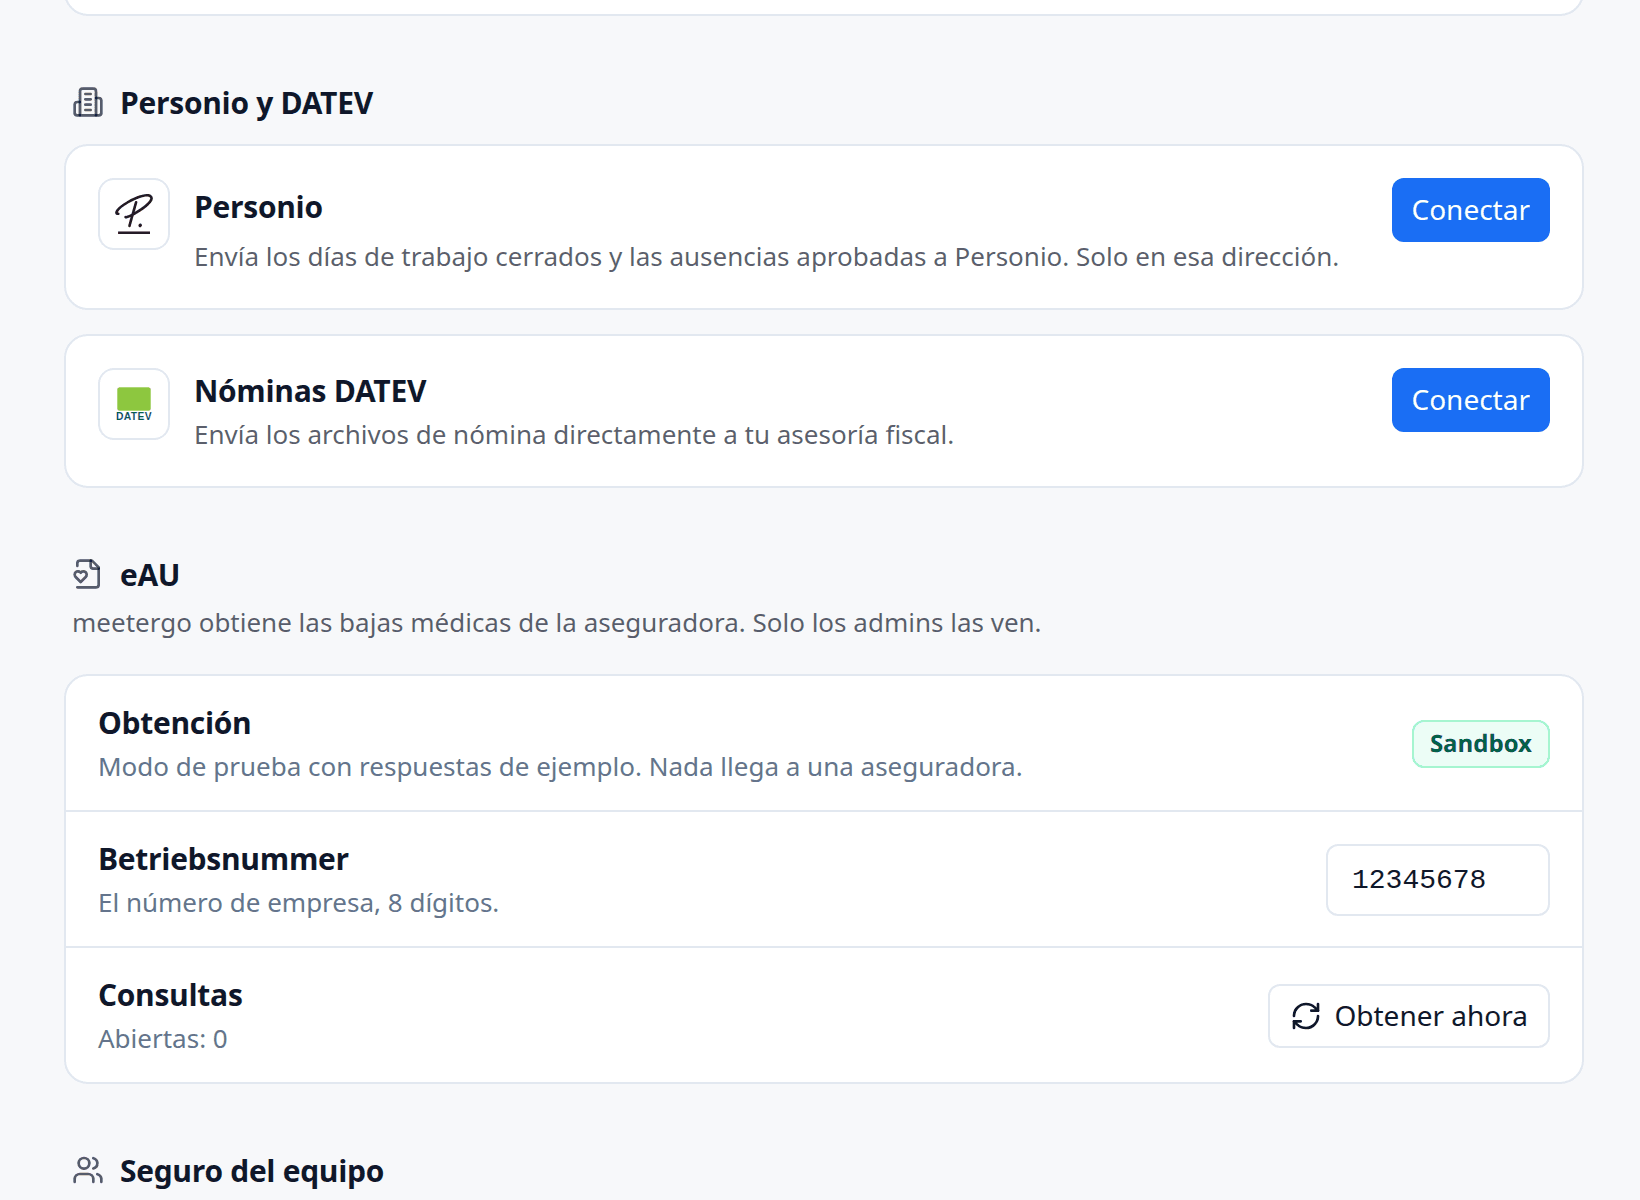Click the eAU document heart icon
Screen dimensions: 1640x1200
point(88,574)
